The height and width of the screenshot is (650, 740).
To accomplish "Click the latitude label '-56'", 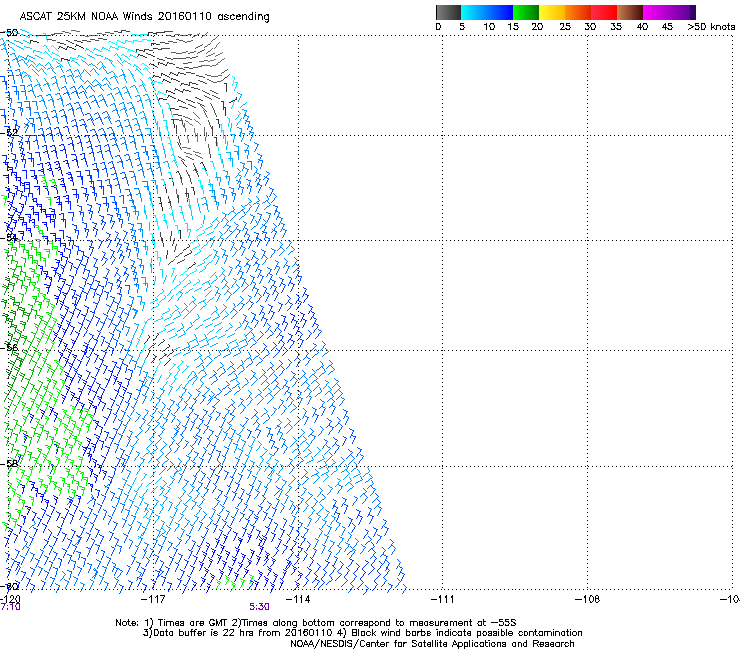I will tap(9, 348).
